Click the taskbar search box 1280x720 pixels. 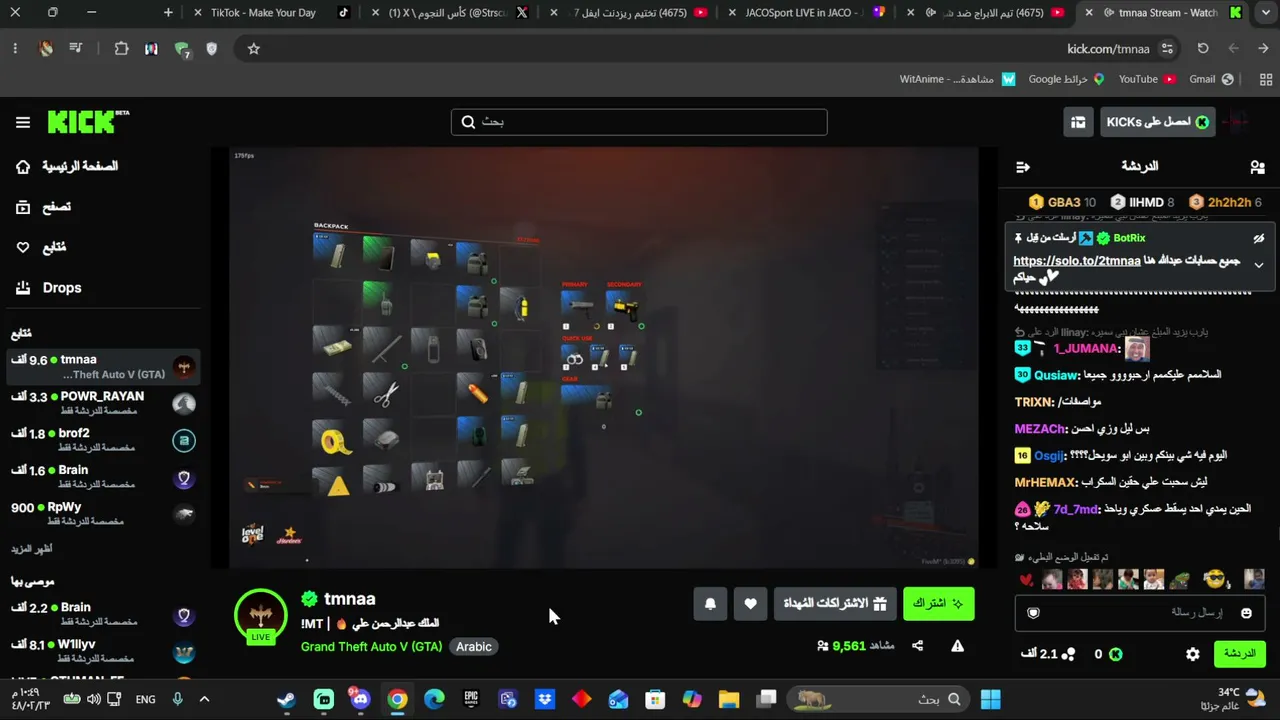point(880,700)
